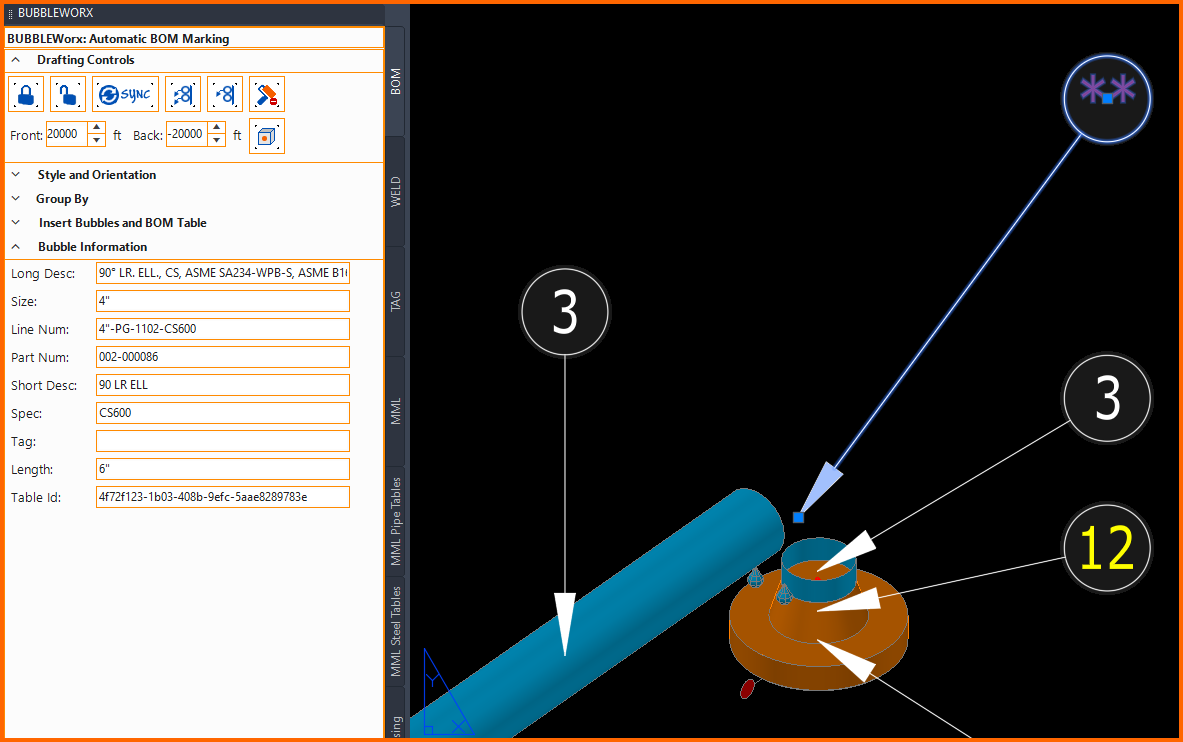Increase the Front value with up arrow
Screen dimensions: 1183x742
click(96, 127)
